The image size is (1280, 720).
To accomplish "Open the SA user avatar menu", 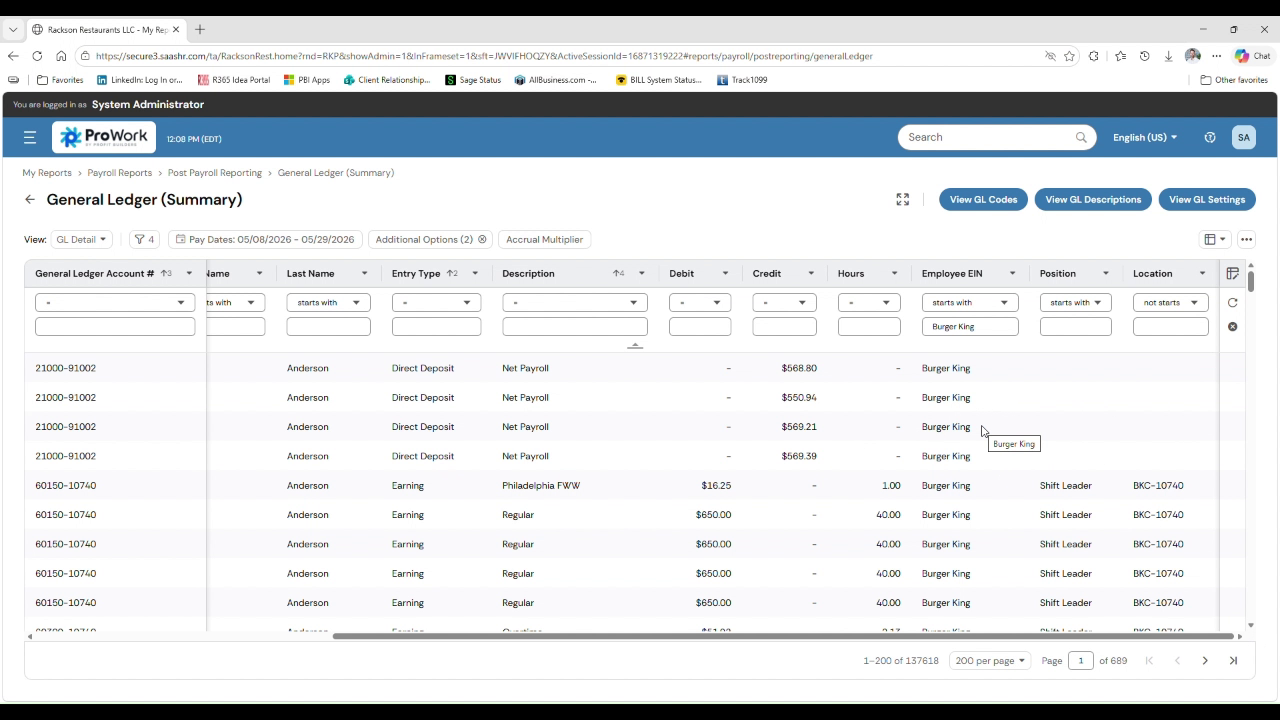I will tap(1243, 137).
